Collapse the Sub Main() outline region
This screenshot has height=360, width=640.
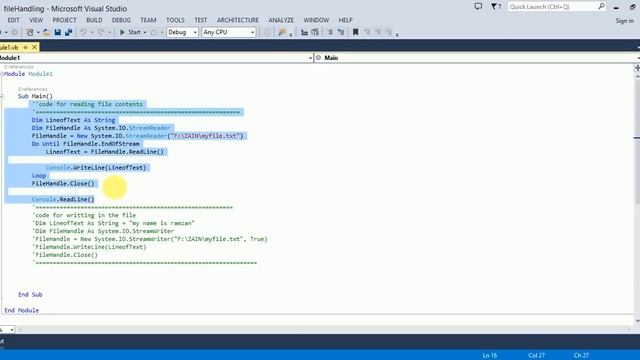click(x=2, y=96)
